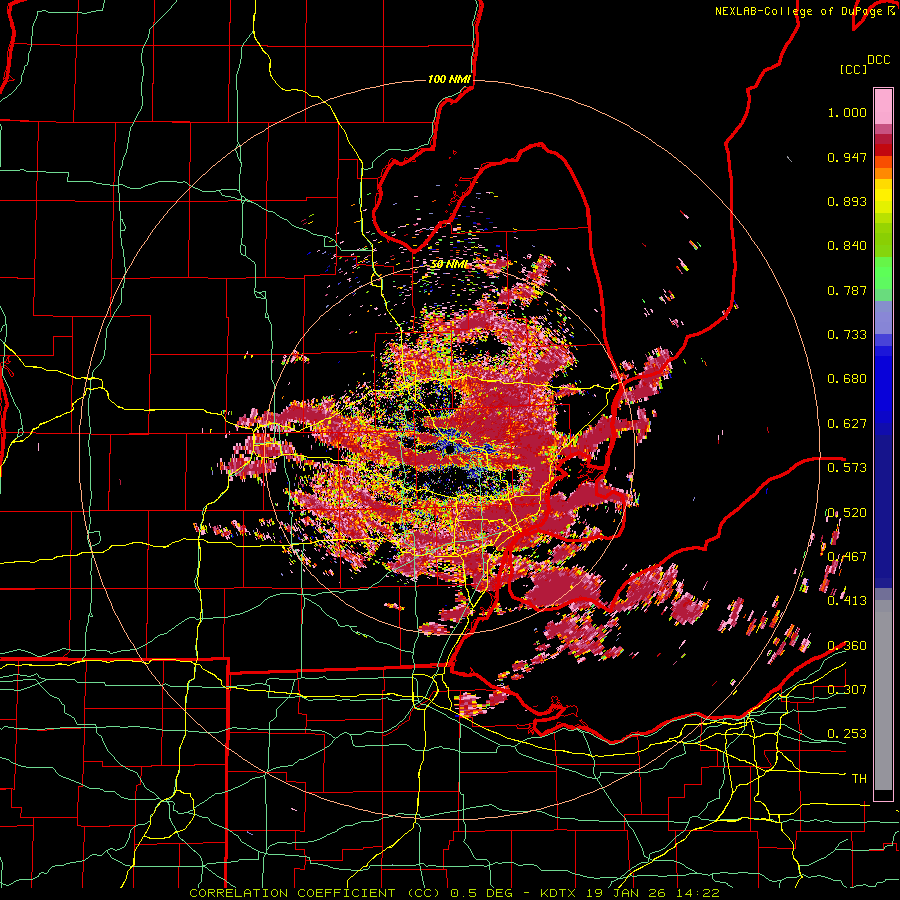Click the TH threshold label on the legend
Viewport: 900px width, 900px height.
(859, 779)
